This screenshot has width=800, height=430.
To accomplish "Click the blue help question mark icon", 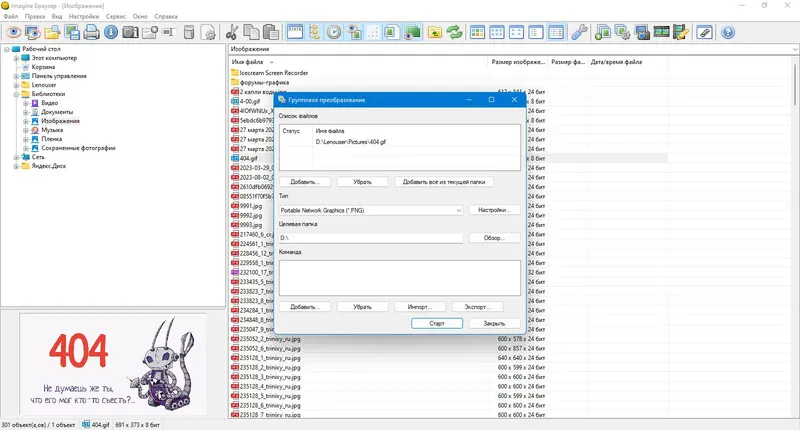I will pyautogui.click(x=728, y=33).
